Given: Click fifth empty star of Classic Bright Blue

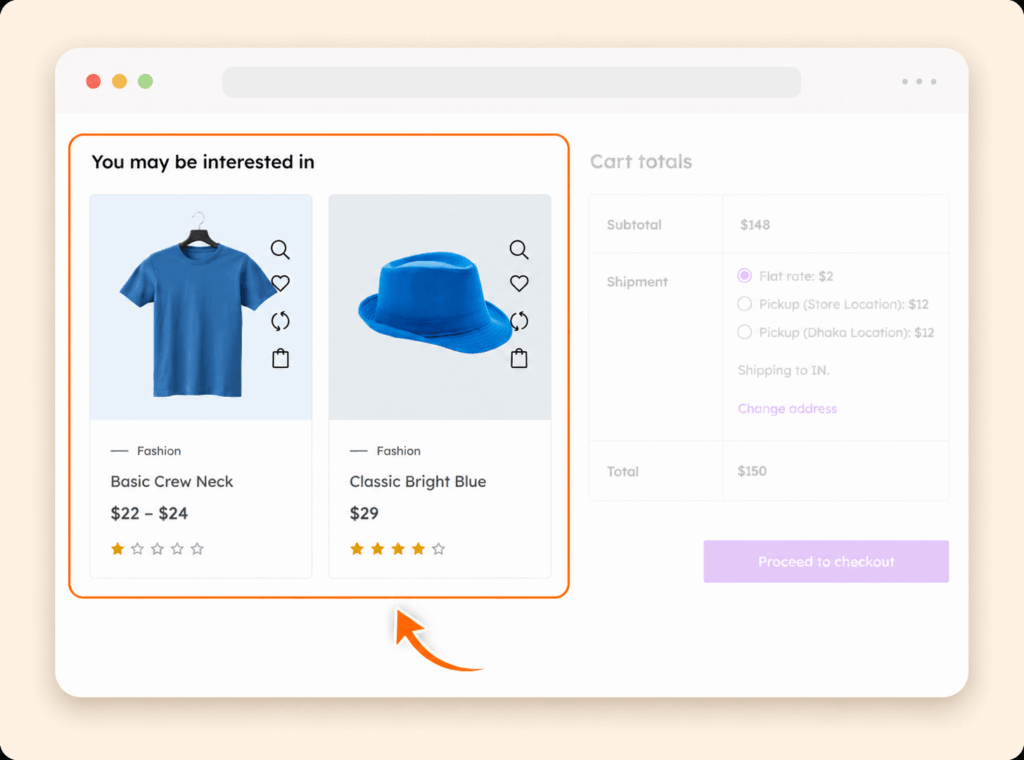Looking at the screenshot, I should 438,548.
